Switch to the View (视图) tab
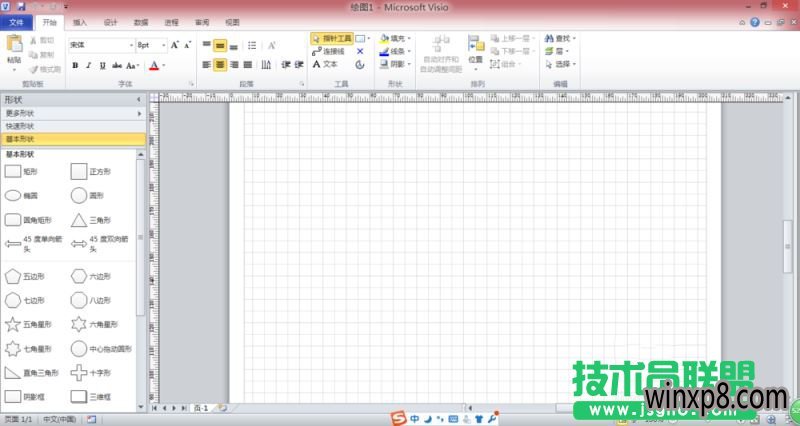 (x=233, y=22)
